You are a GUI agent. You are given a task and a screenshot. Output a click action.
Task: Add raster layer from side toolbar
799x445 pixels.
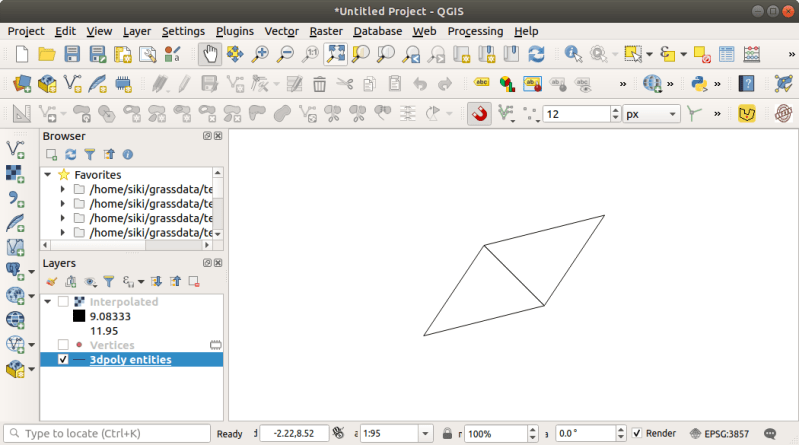pyautogui.click(x=15, y=174)
